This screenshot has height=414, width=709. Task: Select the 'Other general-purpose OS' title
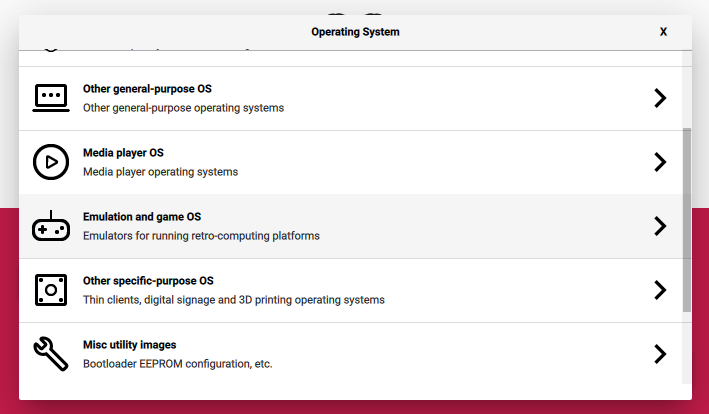[147, 89]
